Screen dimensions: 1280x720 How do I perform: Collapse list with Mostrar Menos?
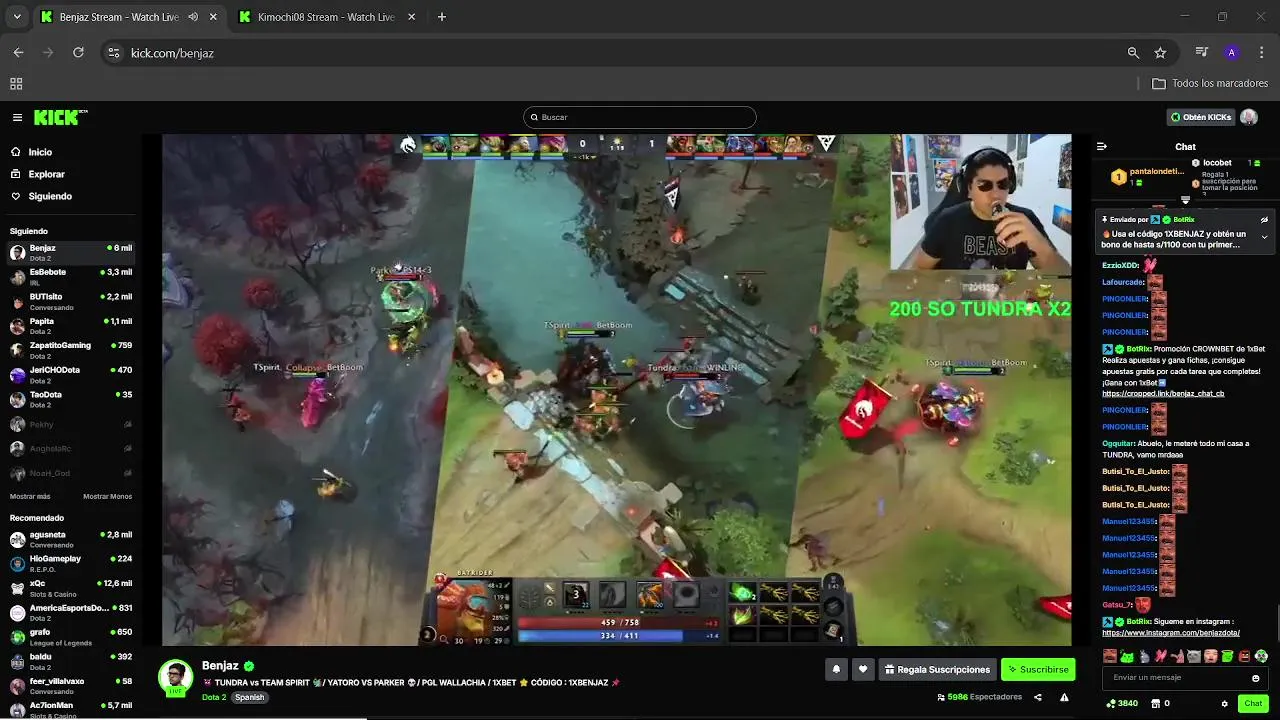click(x=107, y=496)
